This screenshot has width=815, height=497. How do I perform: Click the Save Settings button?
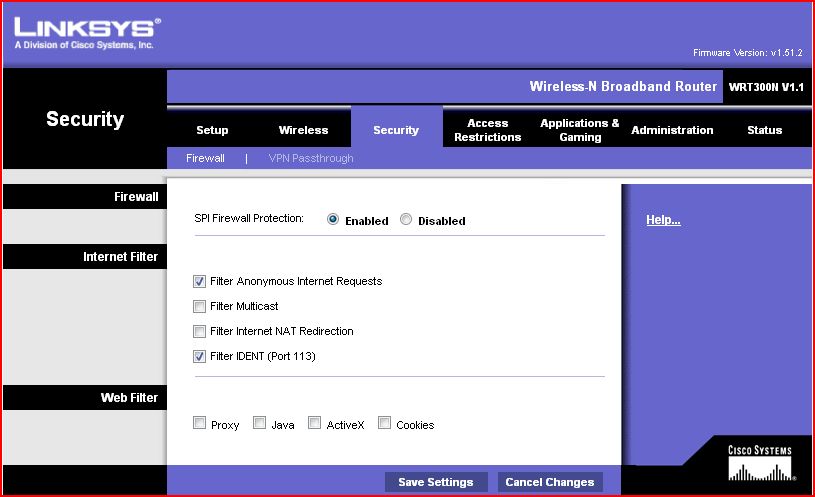click(x=436, y=482)
